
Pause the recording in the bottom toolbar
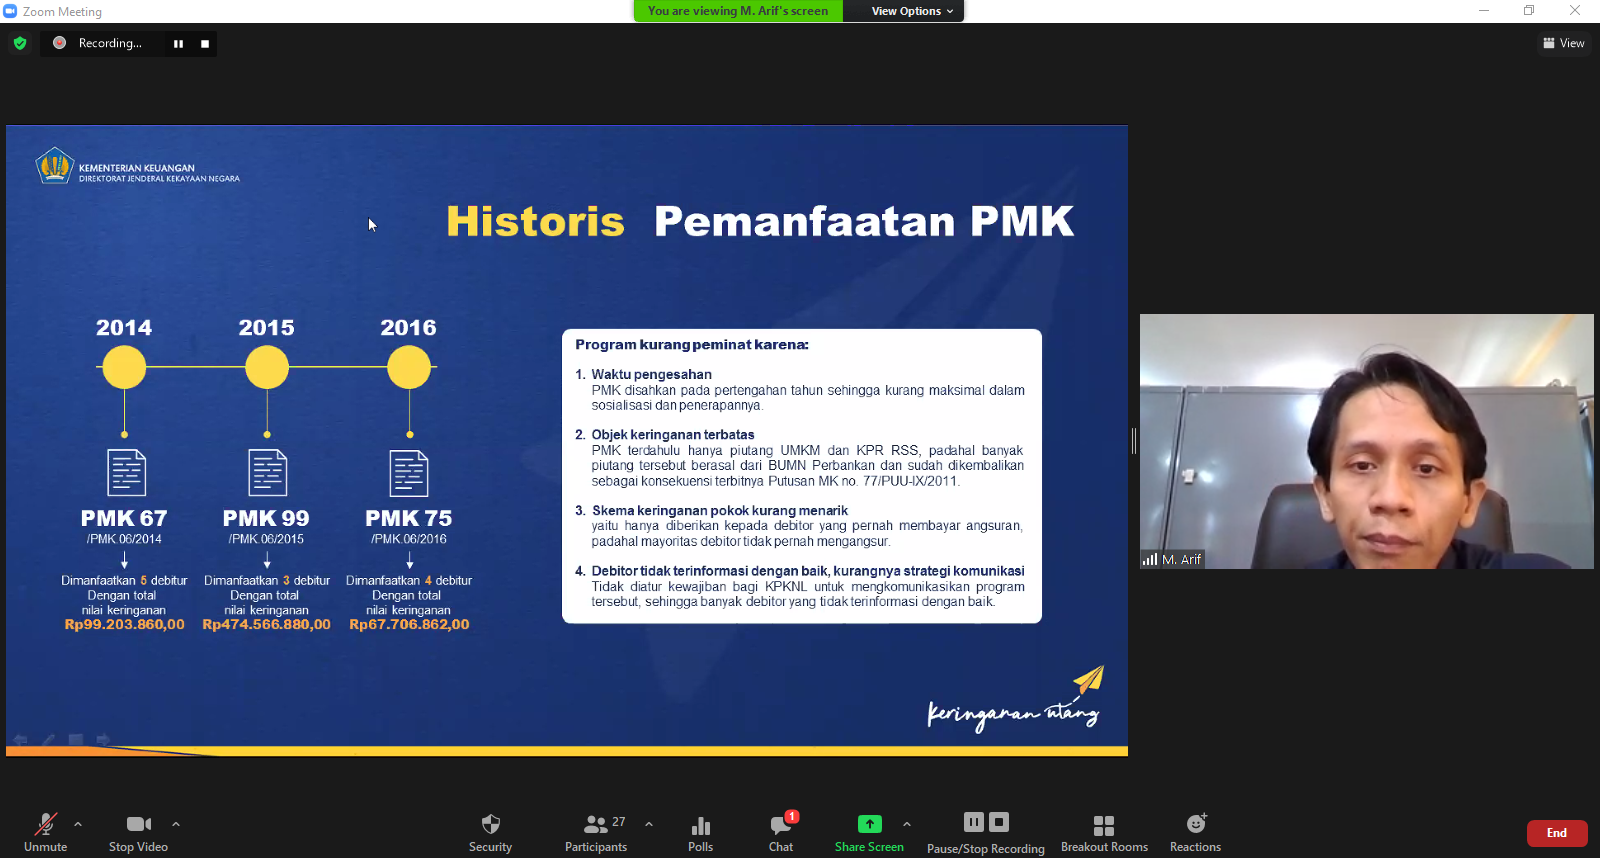pos(973,822)
